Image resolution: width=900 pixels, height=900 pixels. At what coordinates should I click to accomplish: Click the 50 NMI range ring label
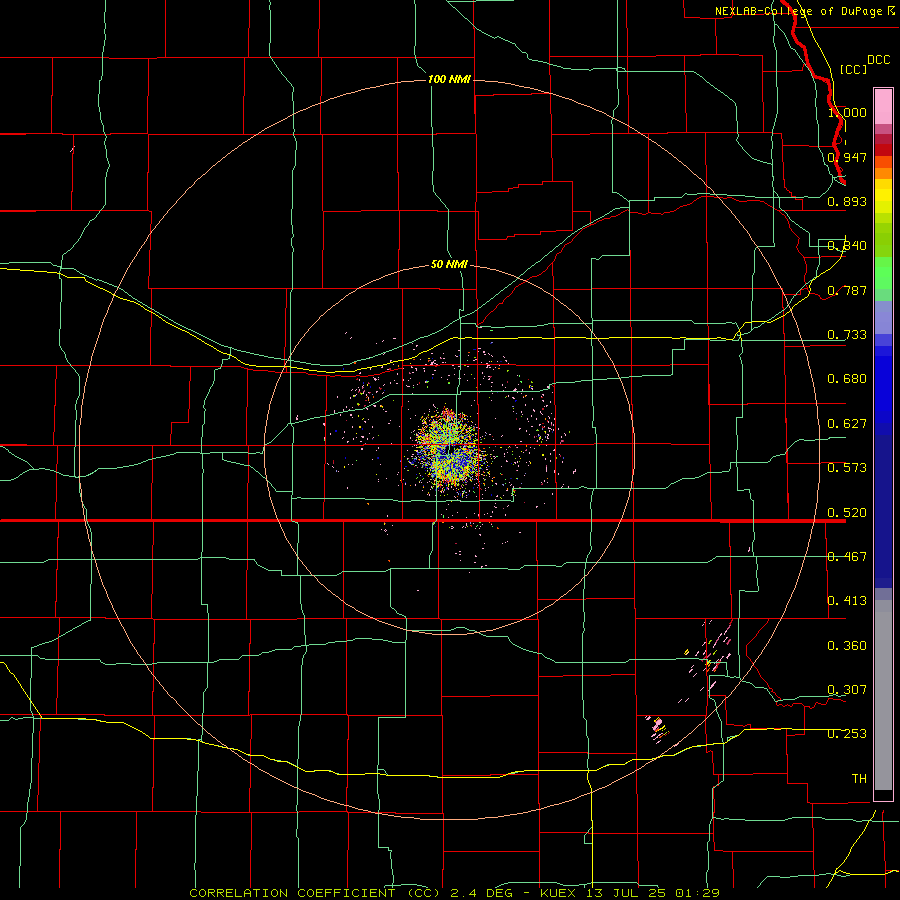tap(449, 264)
